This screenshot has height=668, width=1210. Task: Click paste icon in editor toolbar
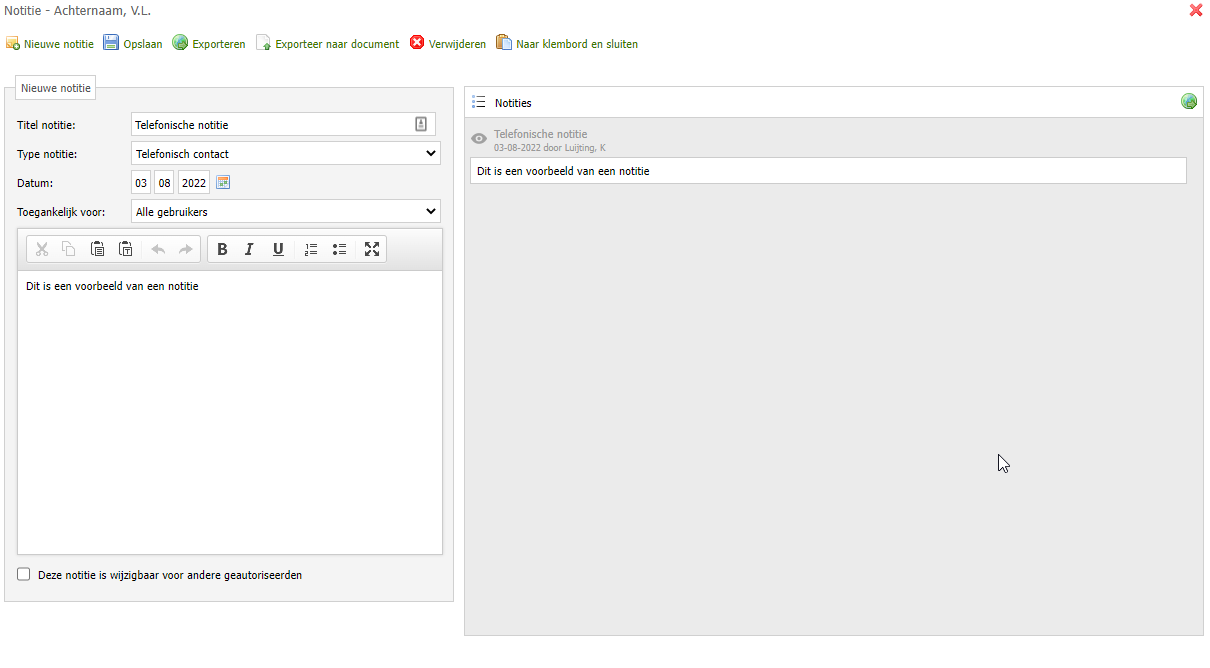98,250
